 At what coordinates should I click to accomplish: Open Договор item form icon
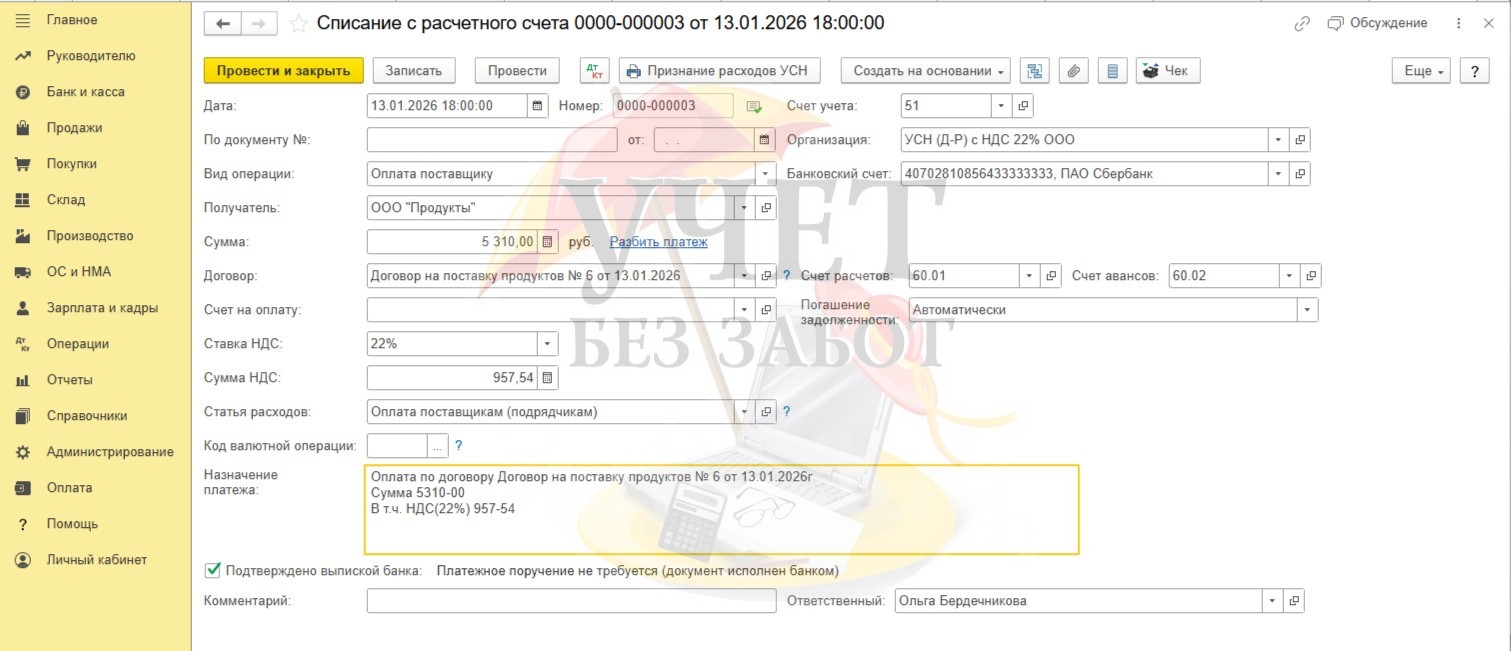767,276
